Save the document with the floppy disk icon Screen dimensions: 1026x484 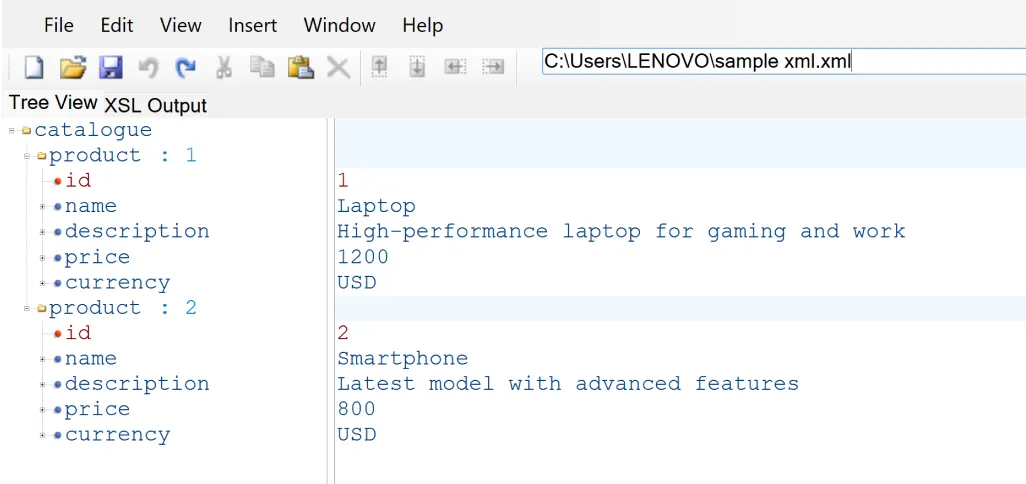tap(111, 67)
